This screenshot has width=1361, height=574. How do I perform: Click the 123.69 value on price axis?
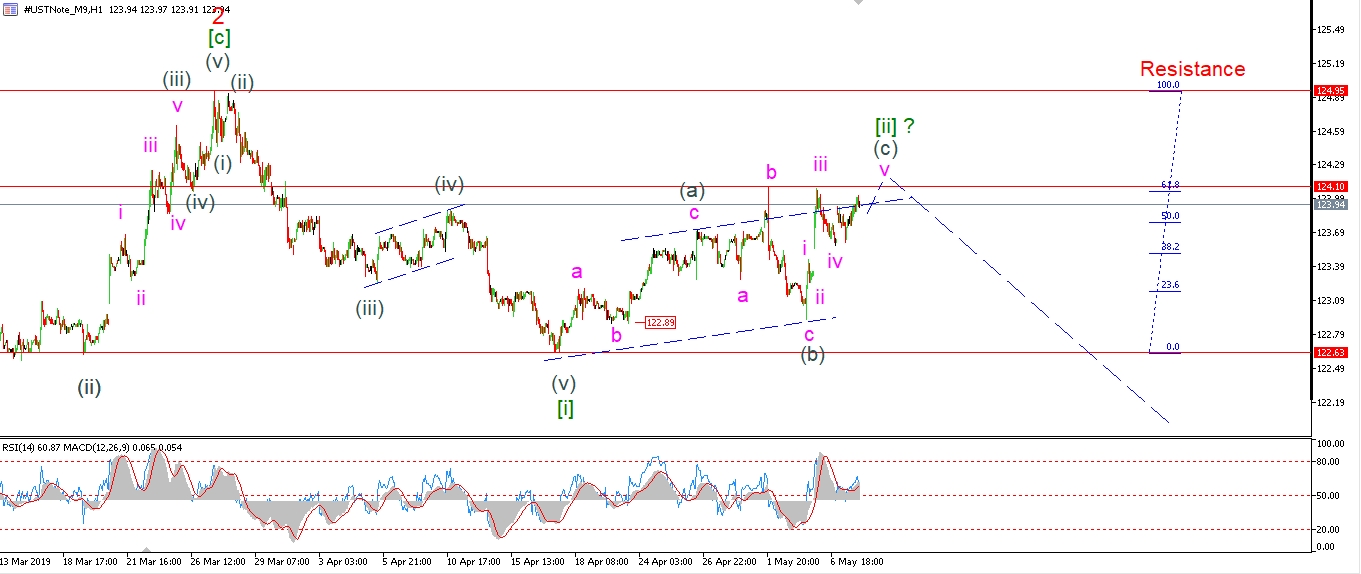(x=1332, y=233)
